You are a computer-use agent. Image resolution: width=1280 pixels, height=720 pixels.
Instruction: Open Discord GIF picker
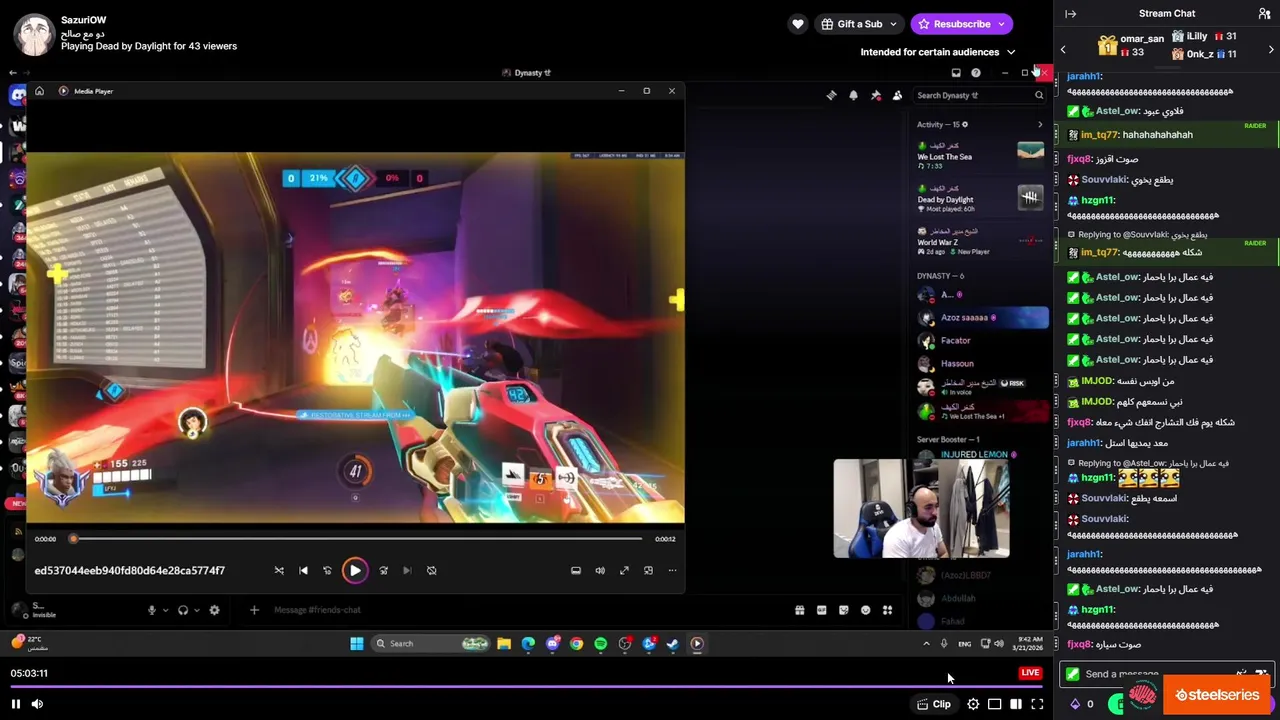pyautogui.click(x=821, y=610)
